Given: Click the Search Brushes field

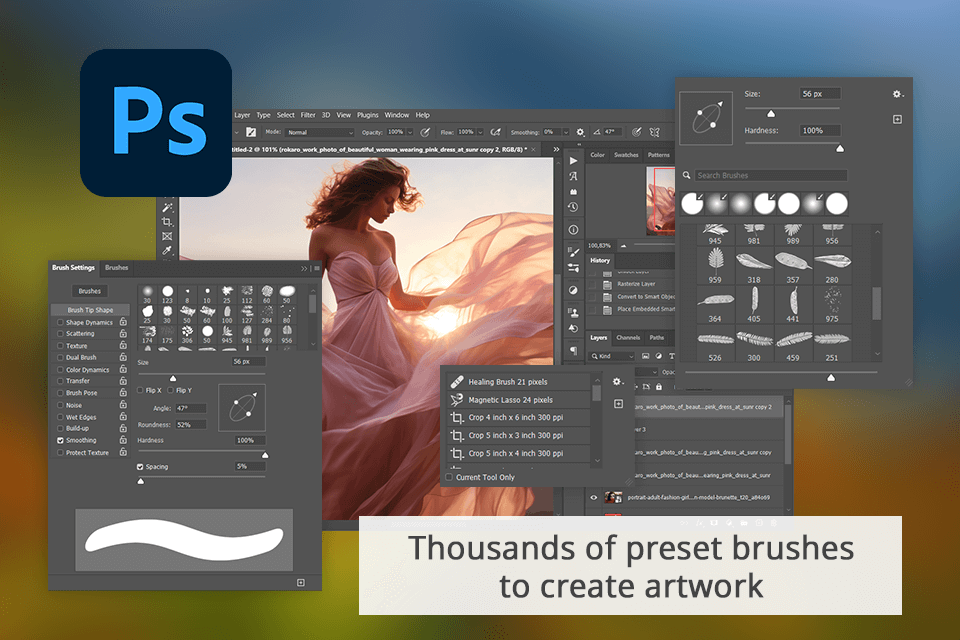Looking at the screenshot, I should click(x=771, y=175).
